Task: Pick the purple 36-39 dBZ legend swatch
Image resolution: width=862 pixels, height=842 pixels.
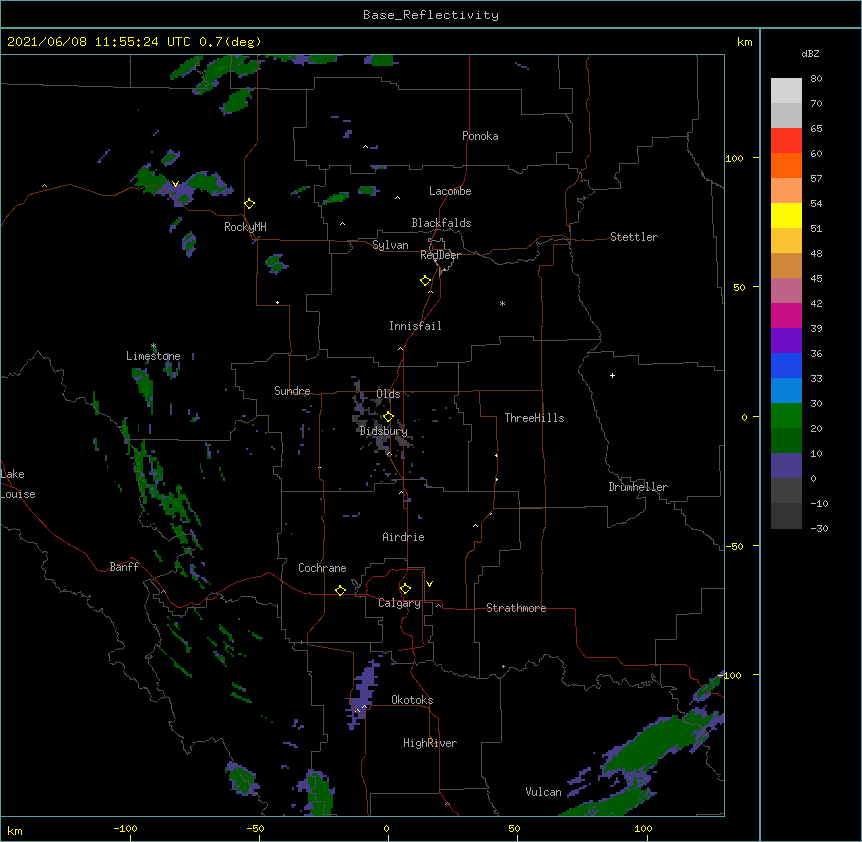Action: (786, 341)
